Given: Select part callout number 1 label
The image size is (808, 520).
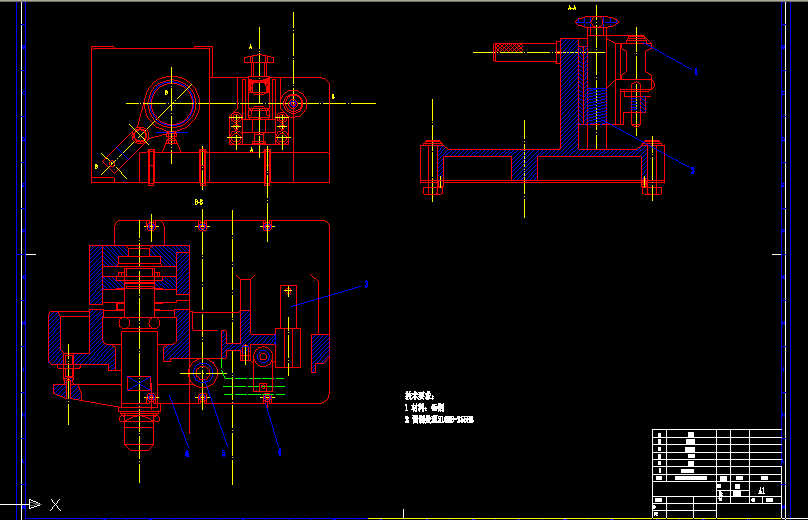Looking at the screenshot, I should point(696,72).
